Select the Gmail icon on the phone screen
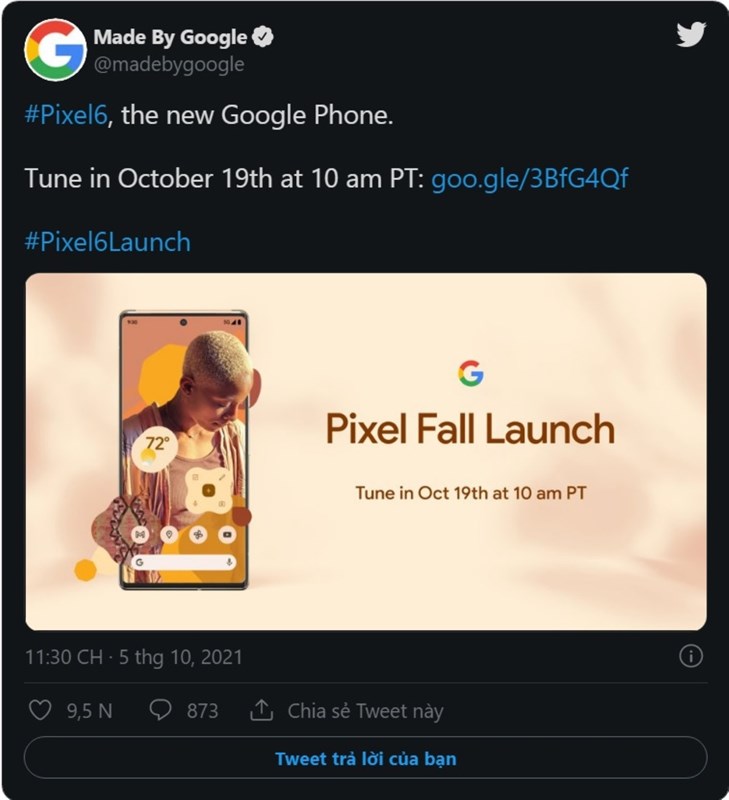 139,533
